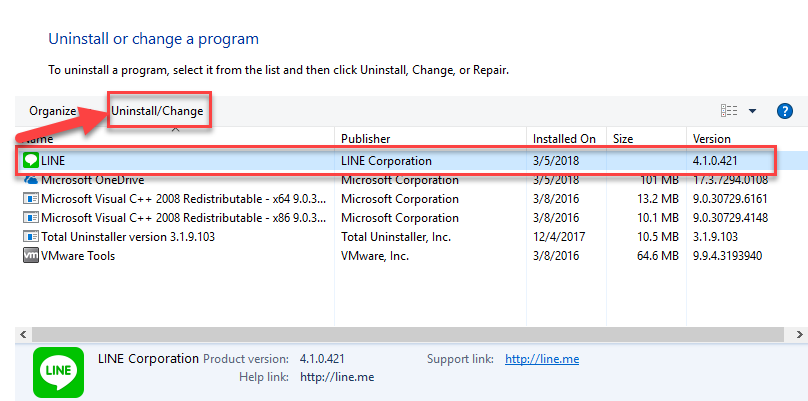Click LINE Corporation publisher cell

tap(386, 161)
